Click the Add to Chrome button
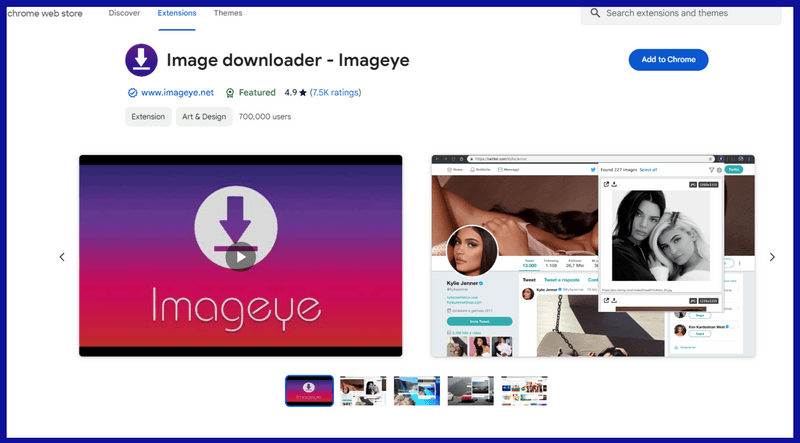The width and height of the screenshot is (800, 443). [668, 60]
